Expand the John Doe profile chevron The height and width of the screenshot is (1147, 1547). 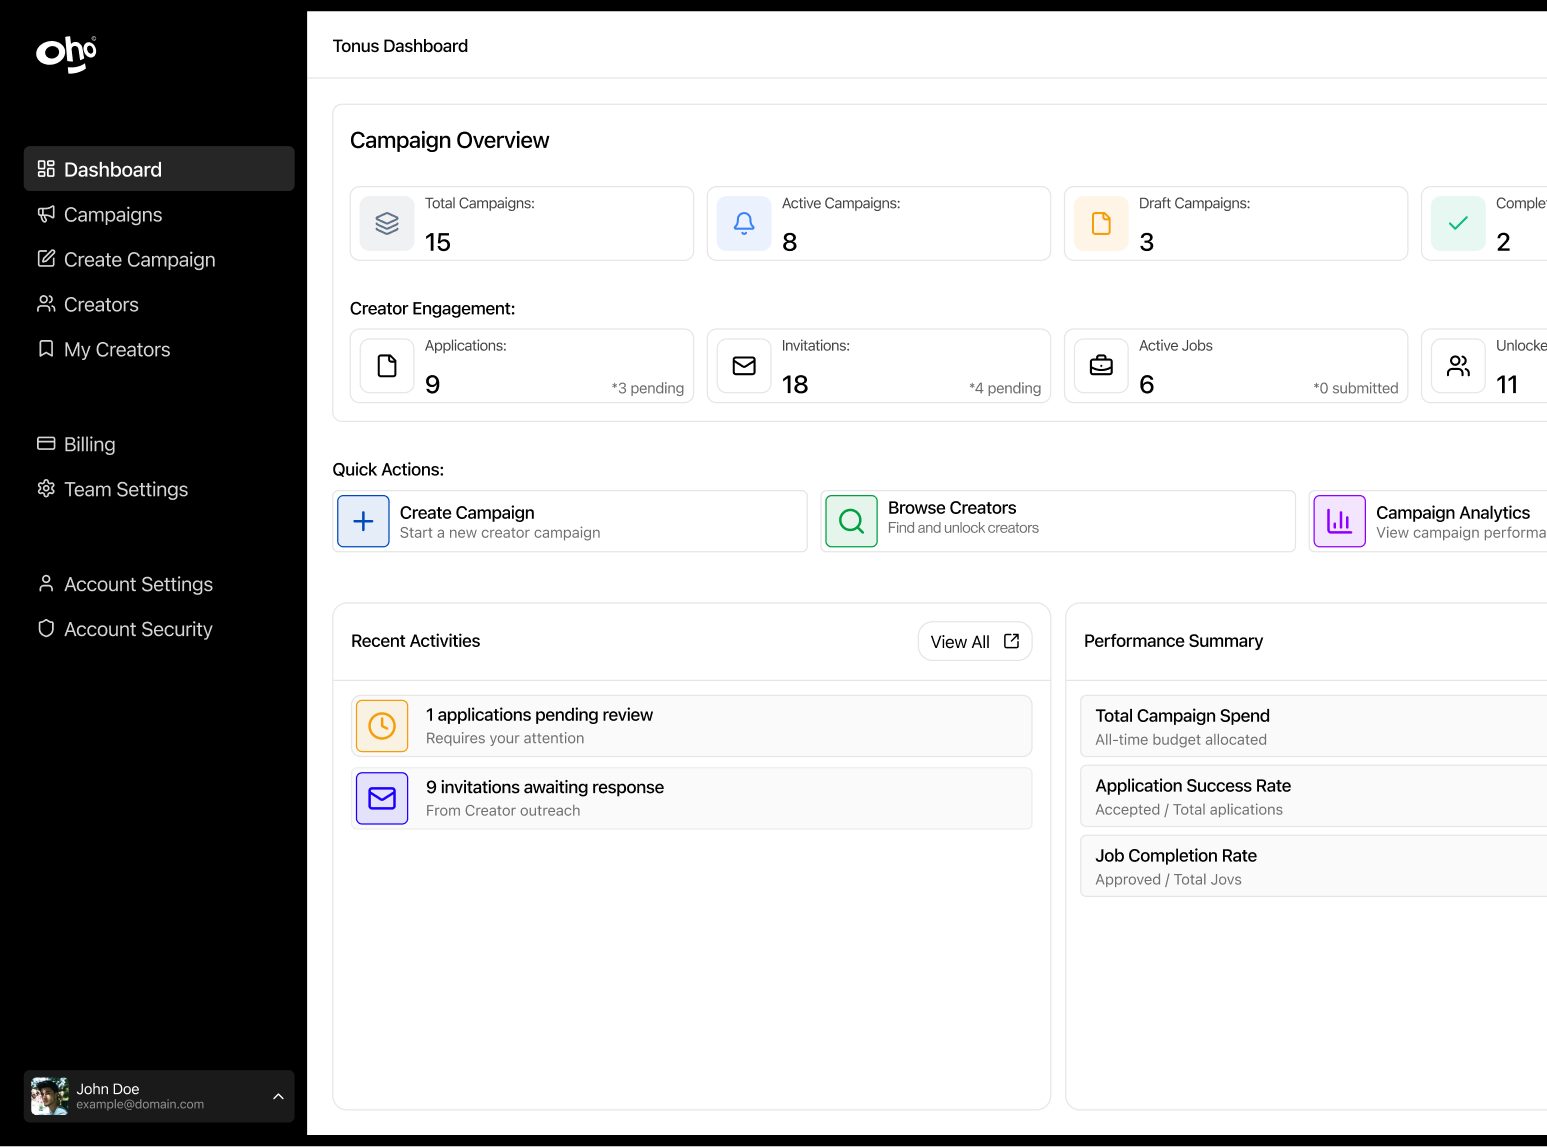(278, 1096)
